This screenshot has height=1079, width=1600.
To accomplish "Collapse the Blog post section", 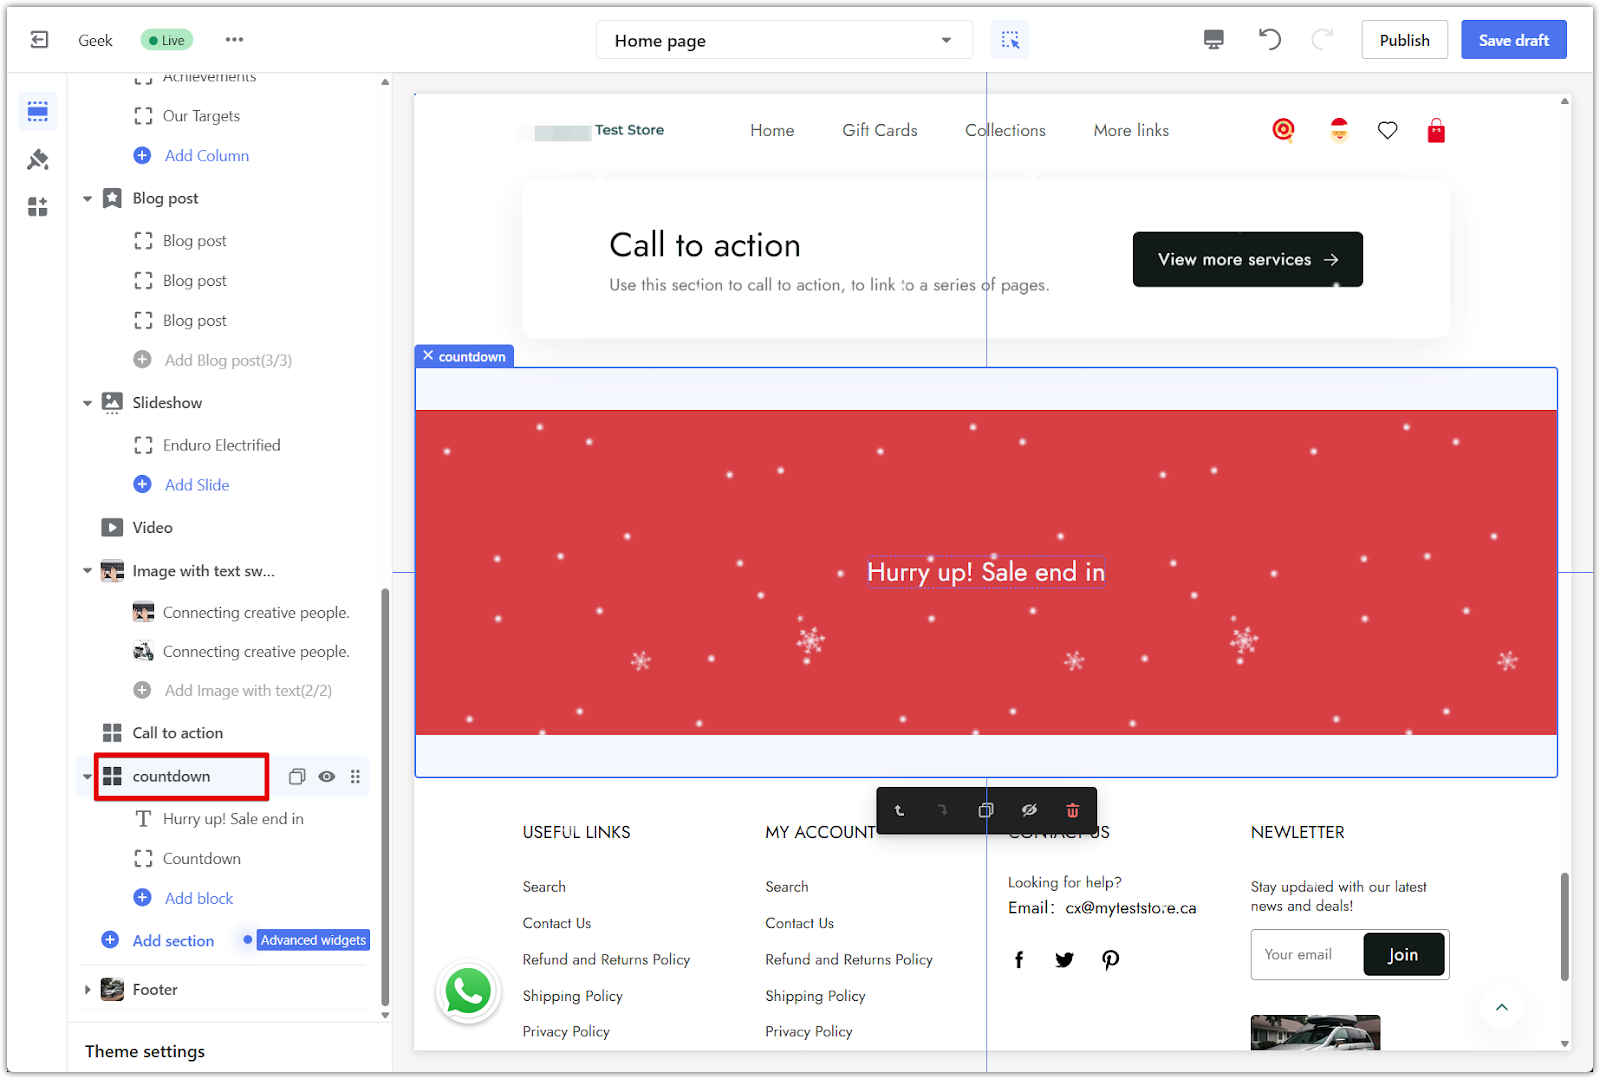I will coord(87,199).
